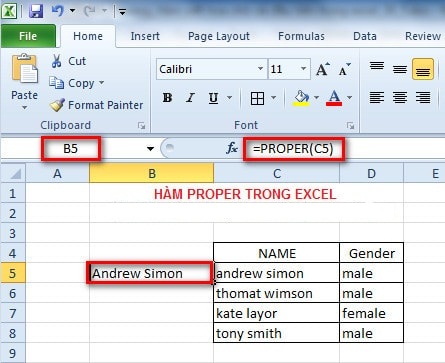Click the Decrease Font Size icon
The height and width of the screenshot is (363, 445).
344,69
